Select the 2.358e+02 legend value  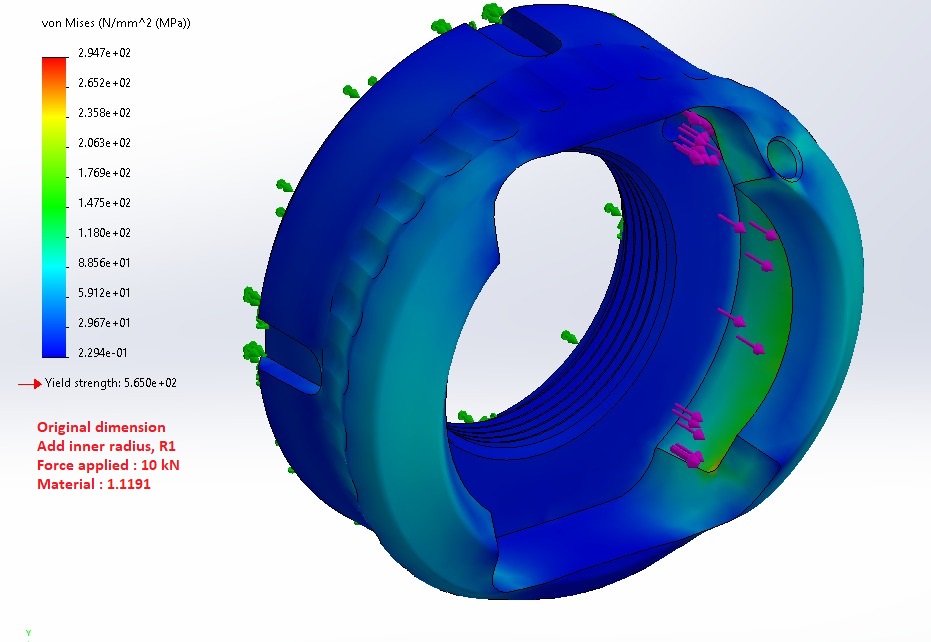104,113
